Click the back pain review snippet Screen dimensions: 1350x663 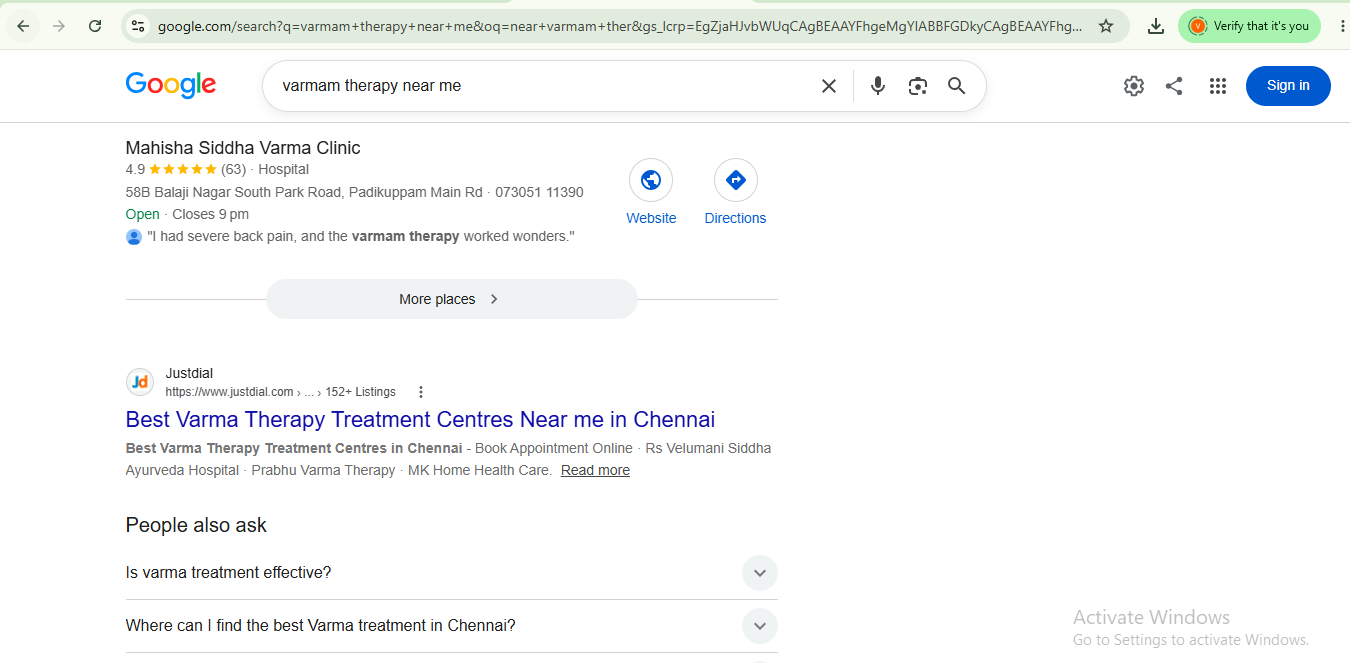[361, 237]
